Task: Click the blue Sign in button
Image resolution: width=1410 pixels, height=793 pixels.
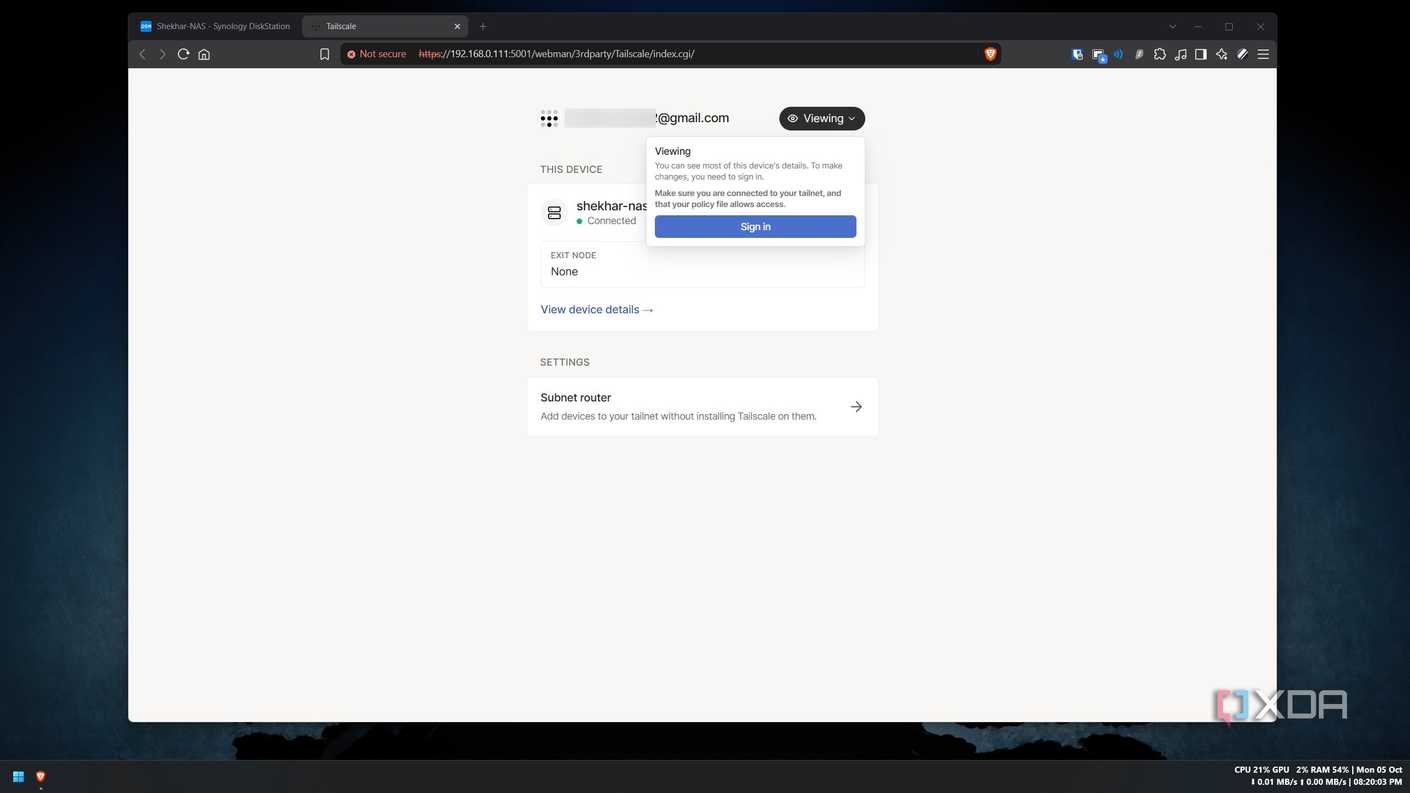Action: pos(755,227)
